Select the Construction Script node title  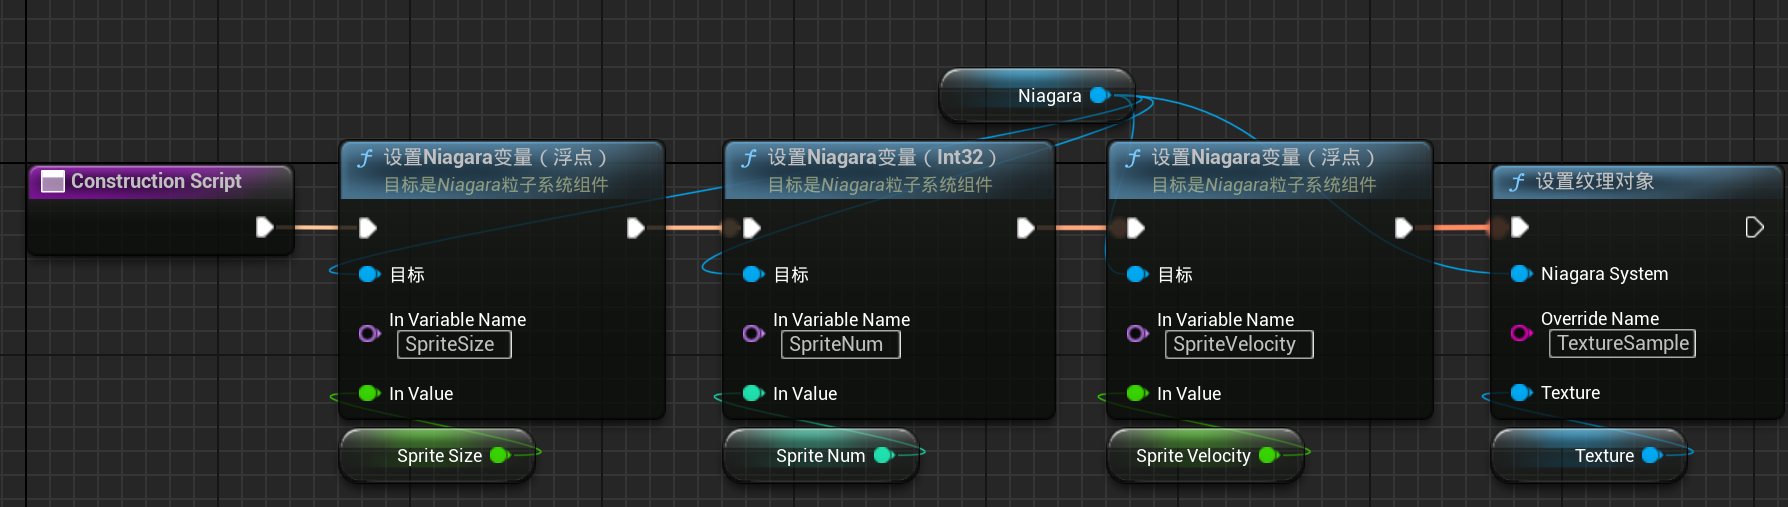[156, 181]
